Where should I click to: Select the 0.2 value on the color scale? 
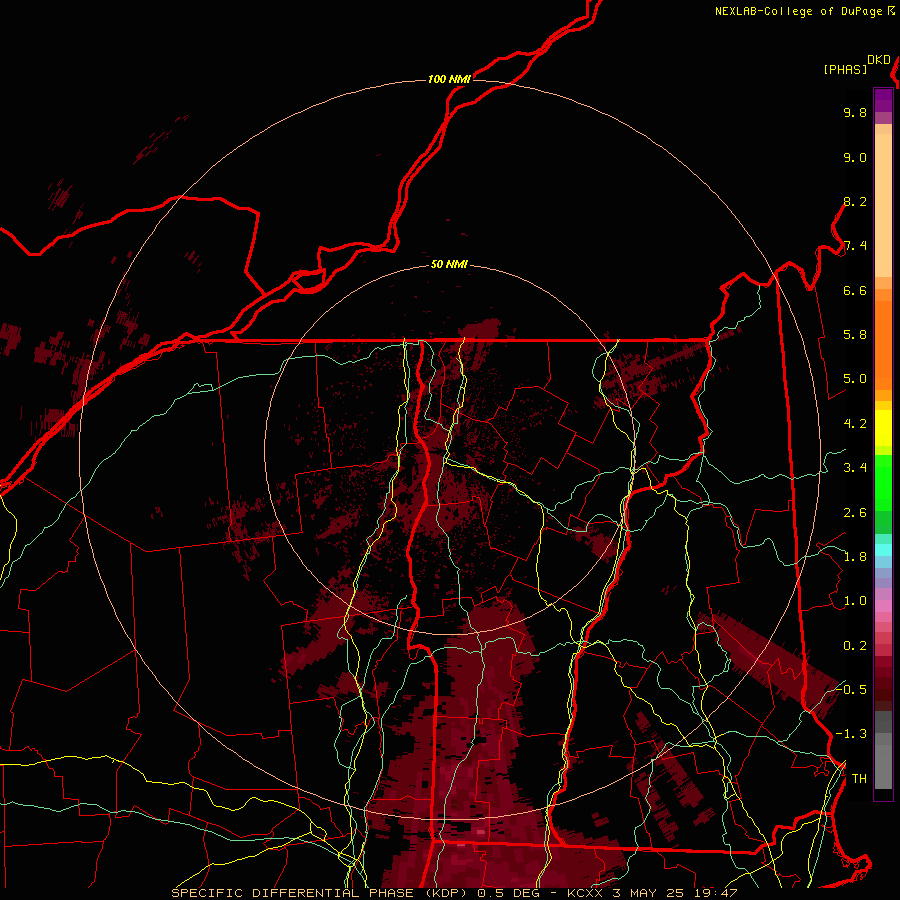coord(855,646)
